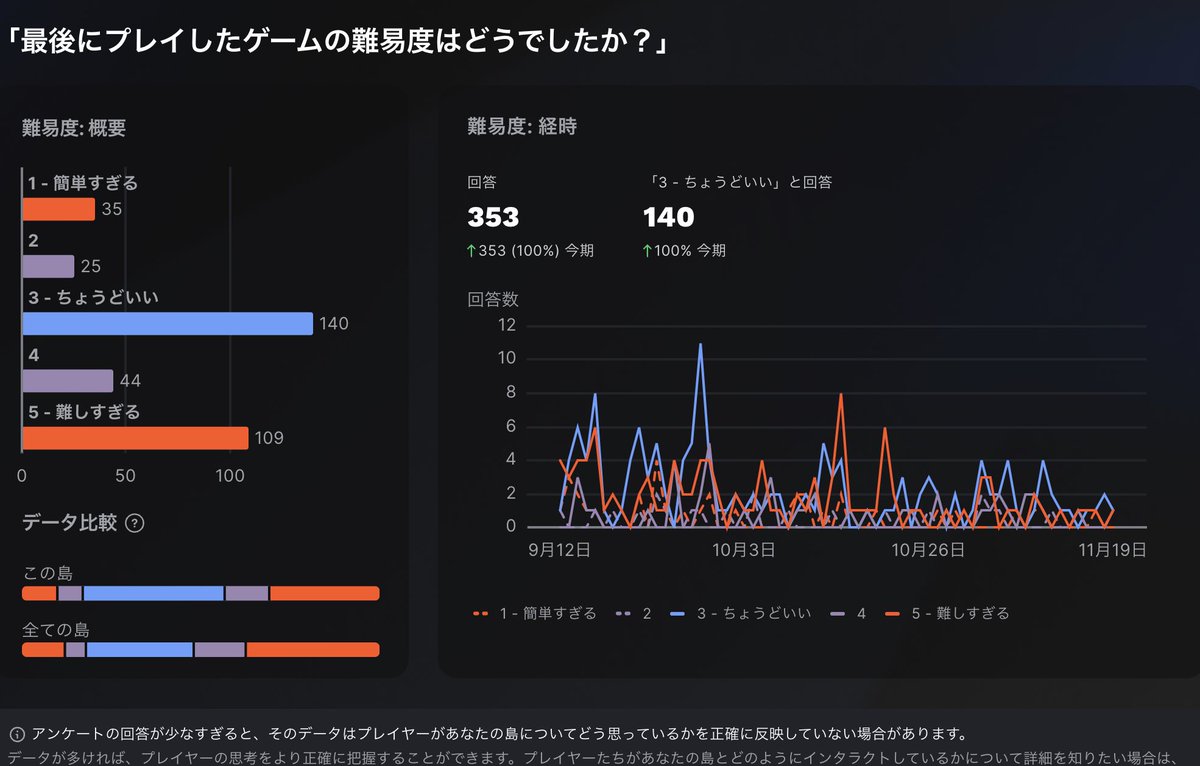
Task: Select the 全ての島 comparison bar
Action: click(200, 650)
